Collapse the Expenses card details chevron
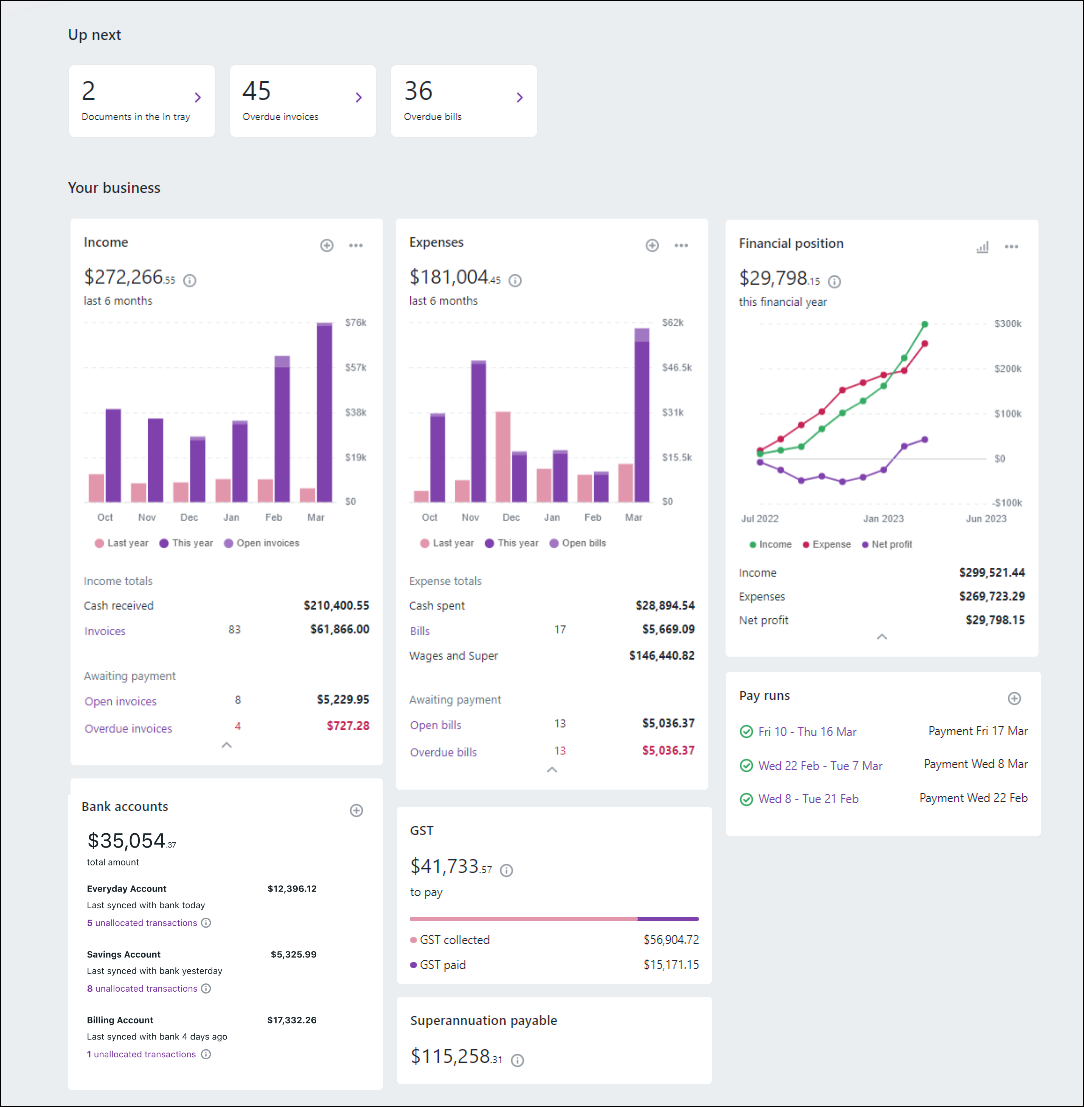Screen dimensions: 1084x1107 552,769
